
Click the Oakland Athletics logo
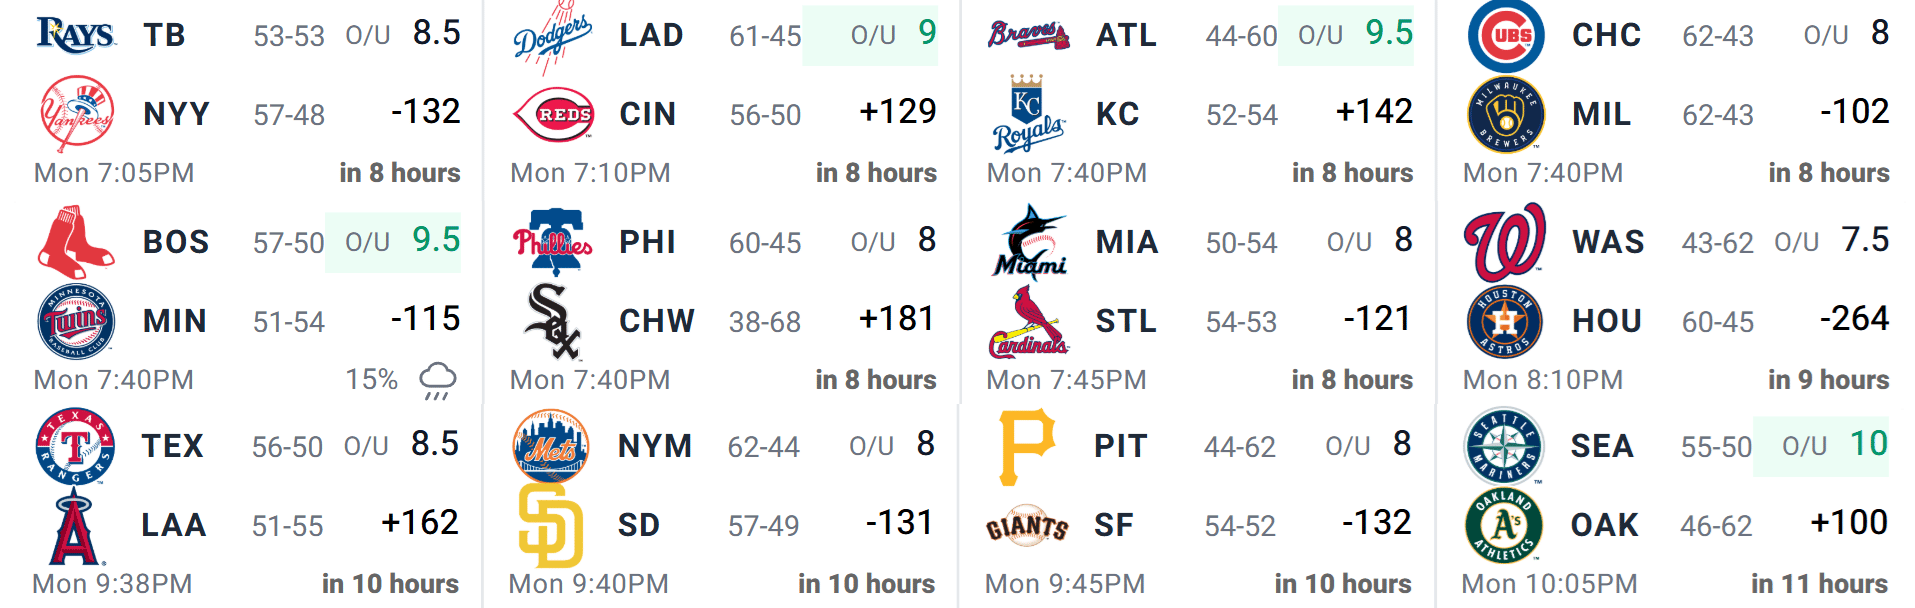pyautogui.click(x=1504, y=525)
